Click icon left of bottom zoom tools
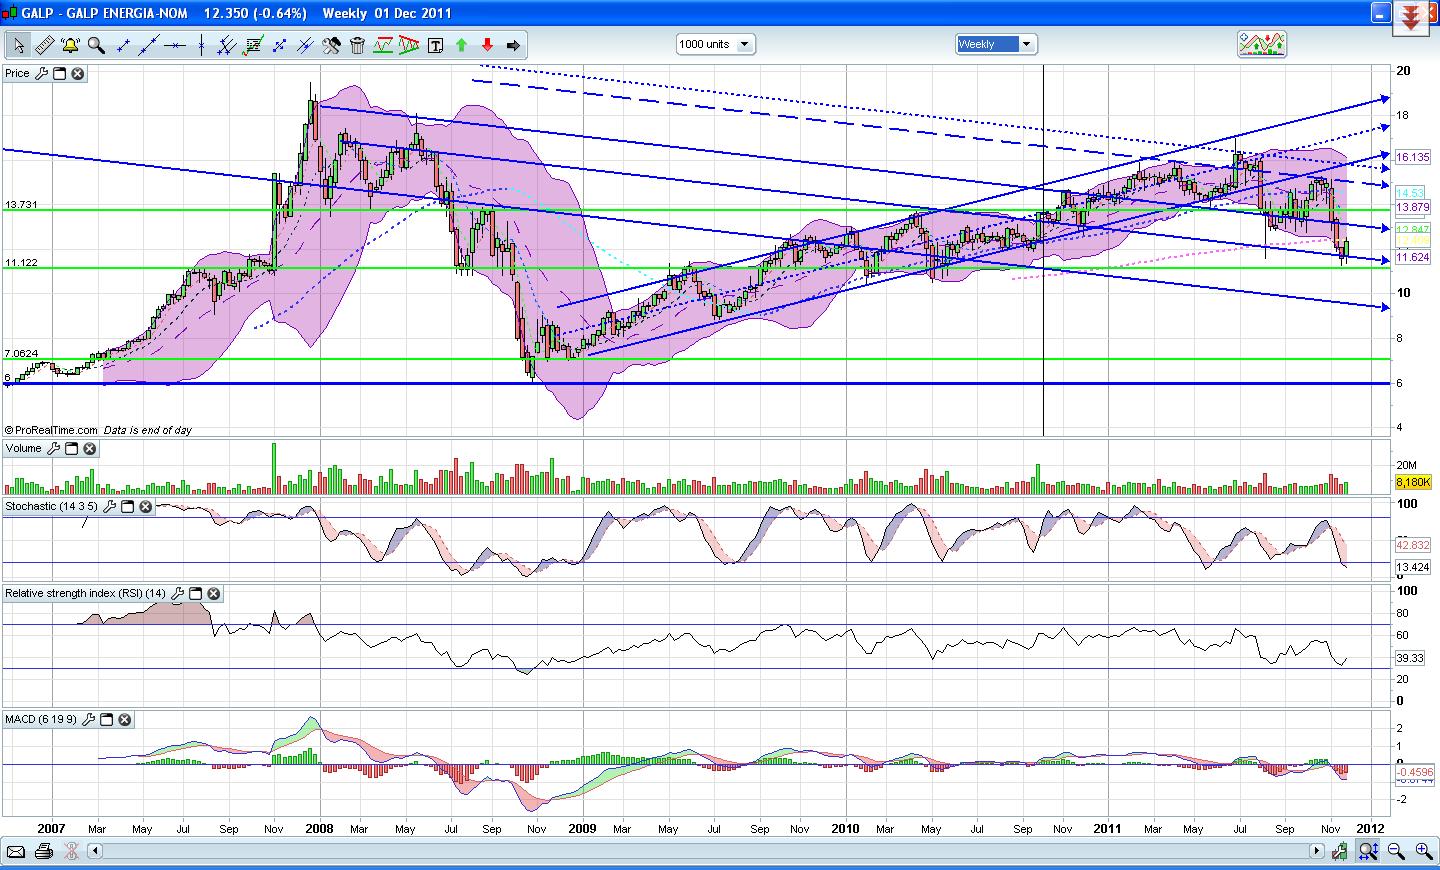 (1340, 851)
